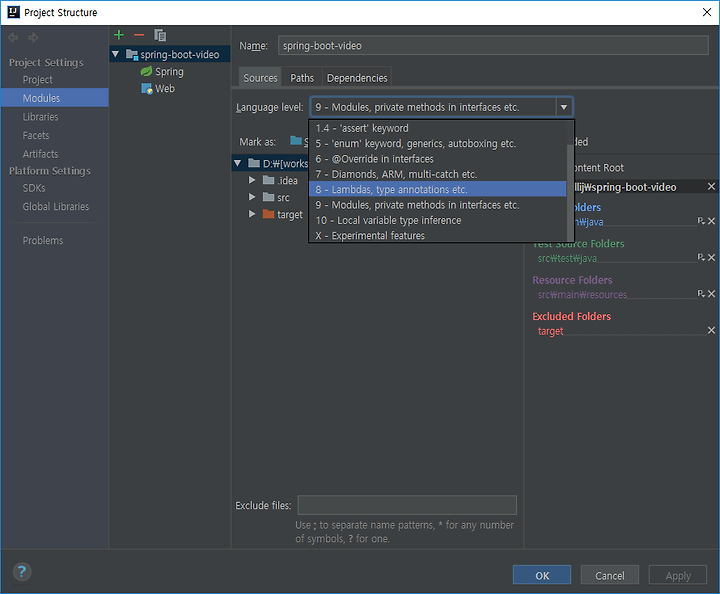Viewport: 720px width, 594px height.
Task: Switch to the Sources tab
Action: 260,78
